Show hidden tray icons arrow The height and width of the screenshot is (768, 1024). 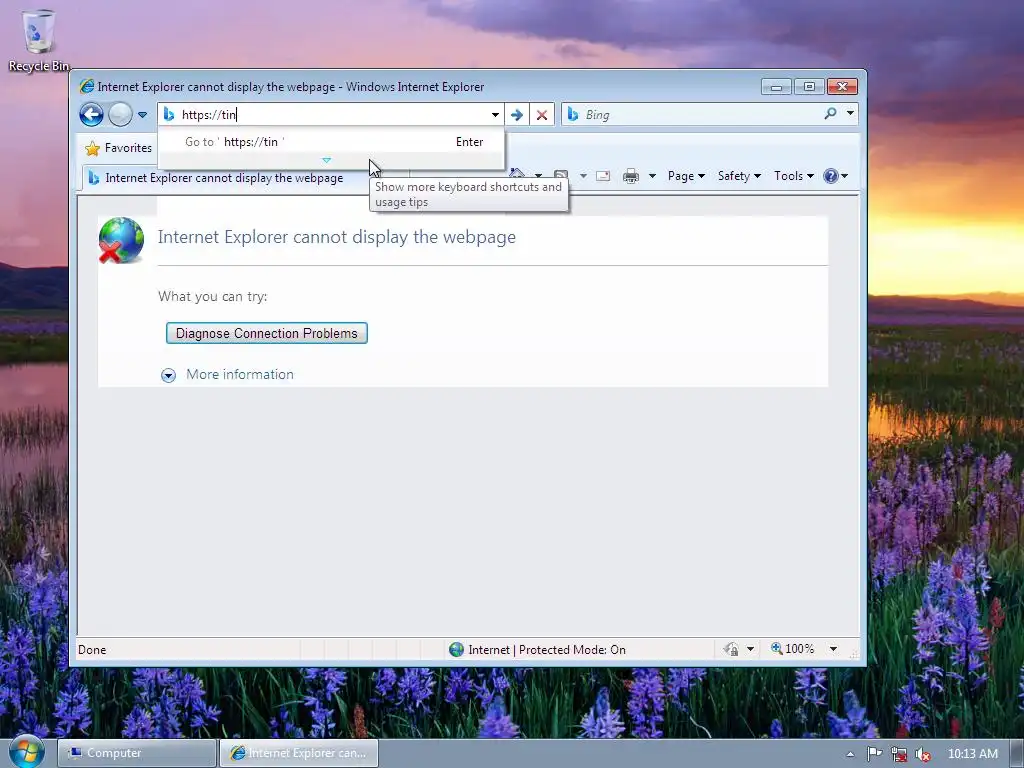850,754
